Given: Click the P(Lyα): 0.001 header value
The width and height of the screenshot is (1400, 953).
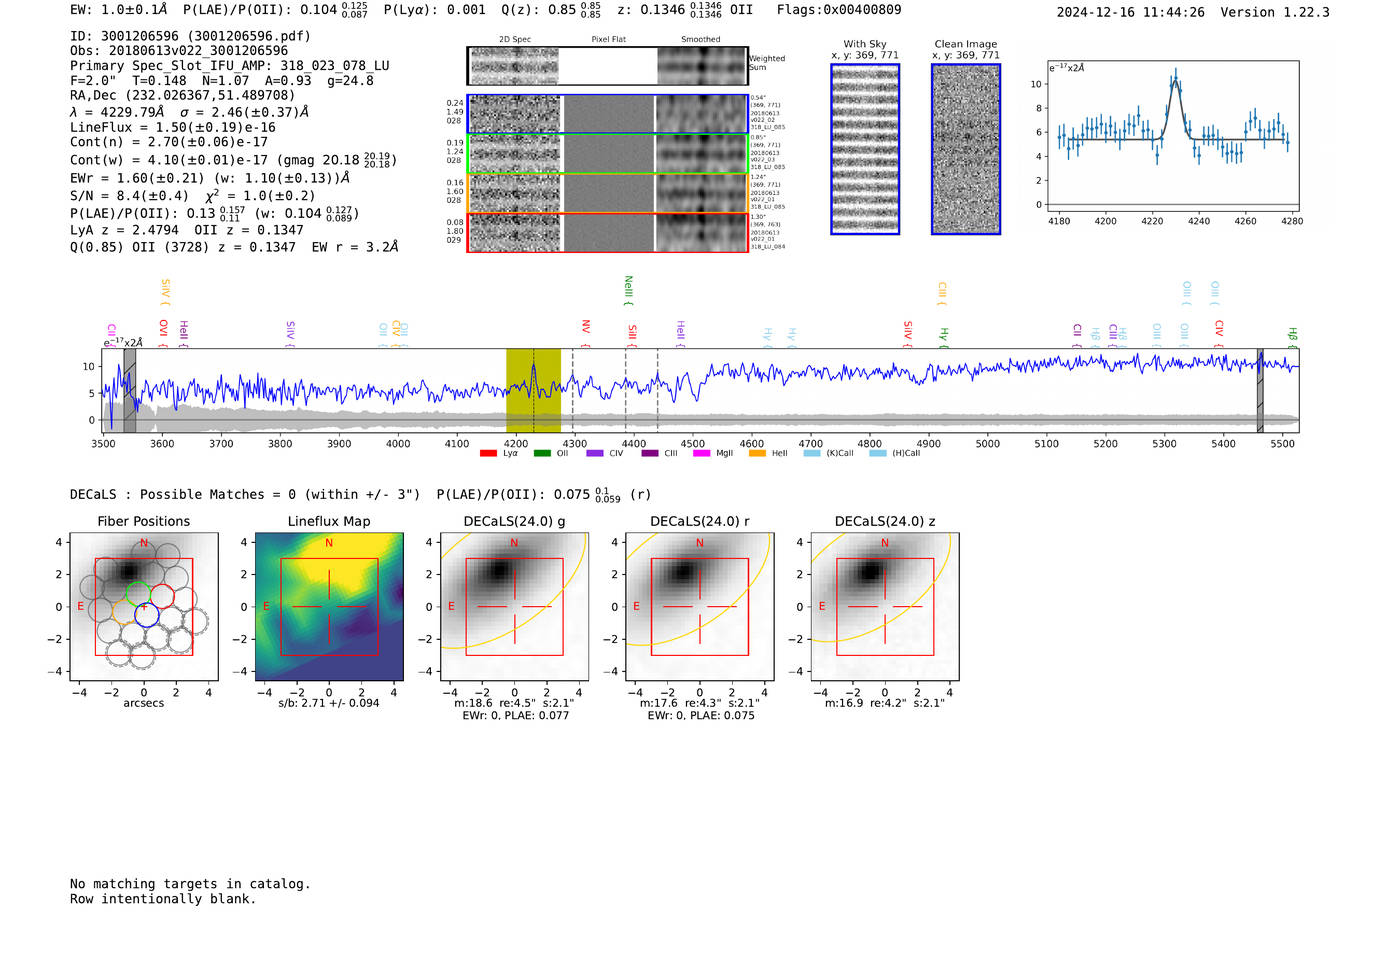Looking at the screenshot, I should pyautogui.click(x=435, y=10).
